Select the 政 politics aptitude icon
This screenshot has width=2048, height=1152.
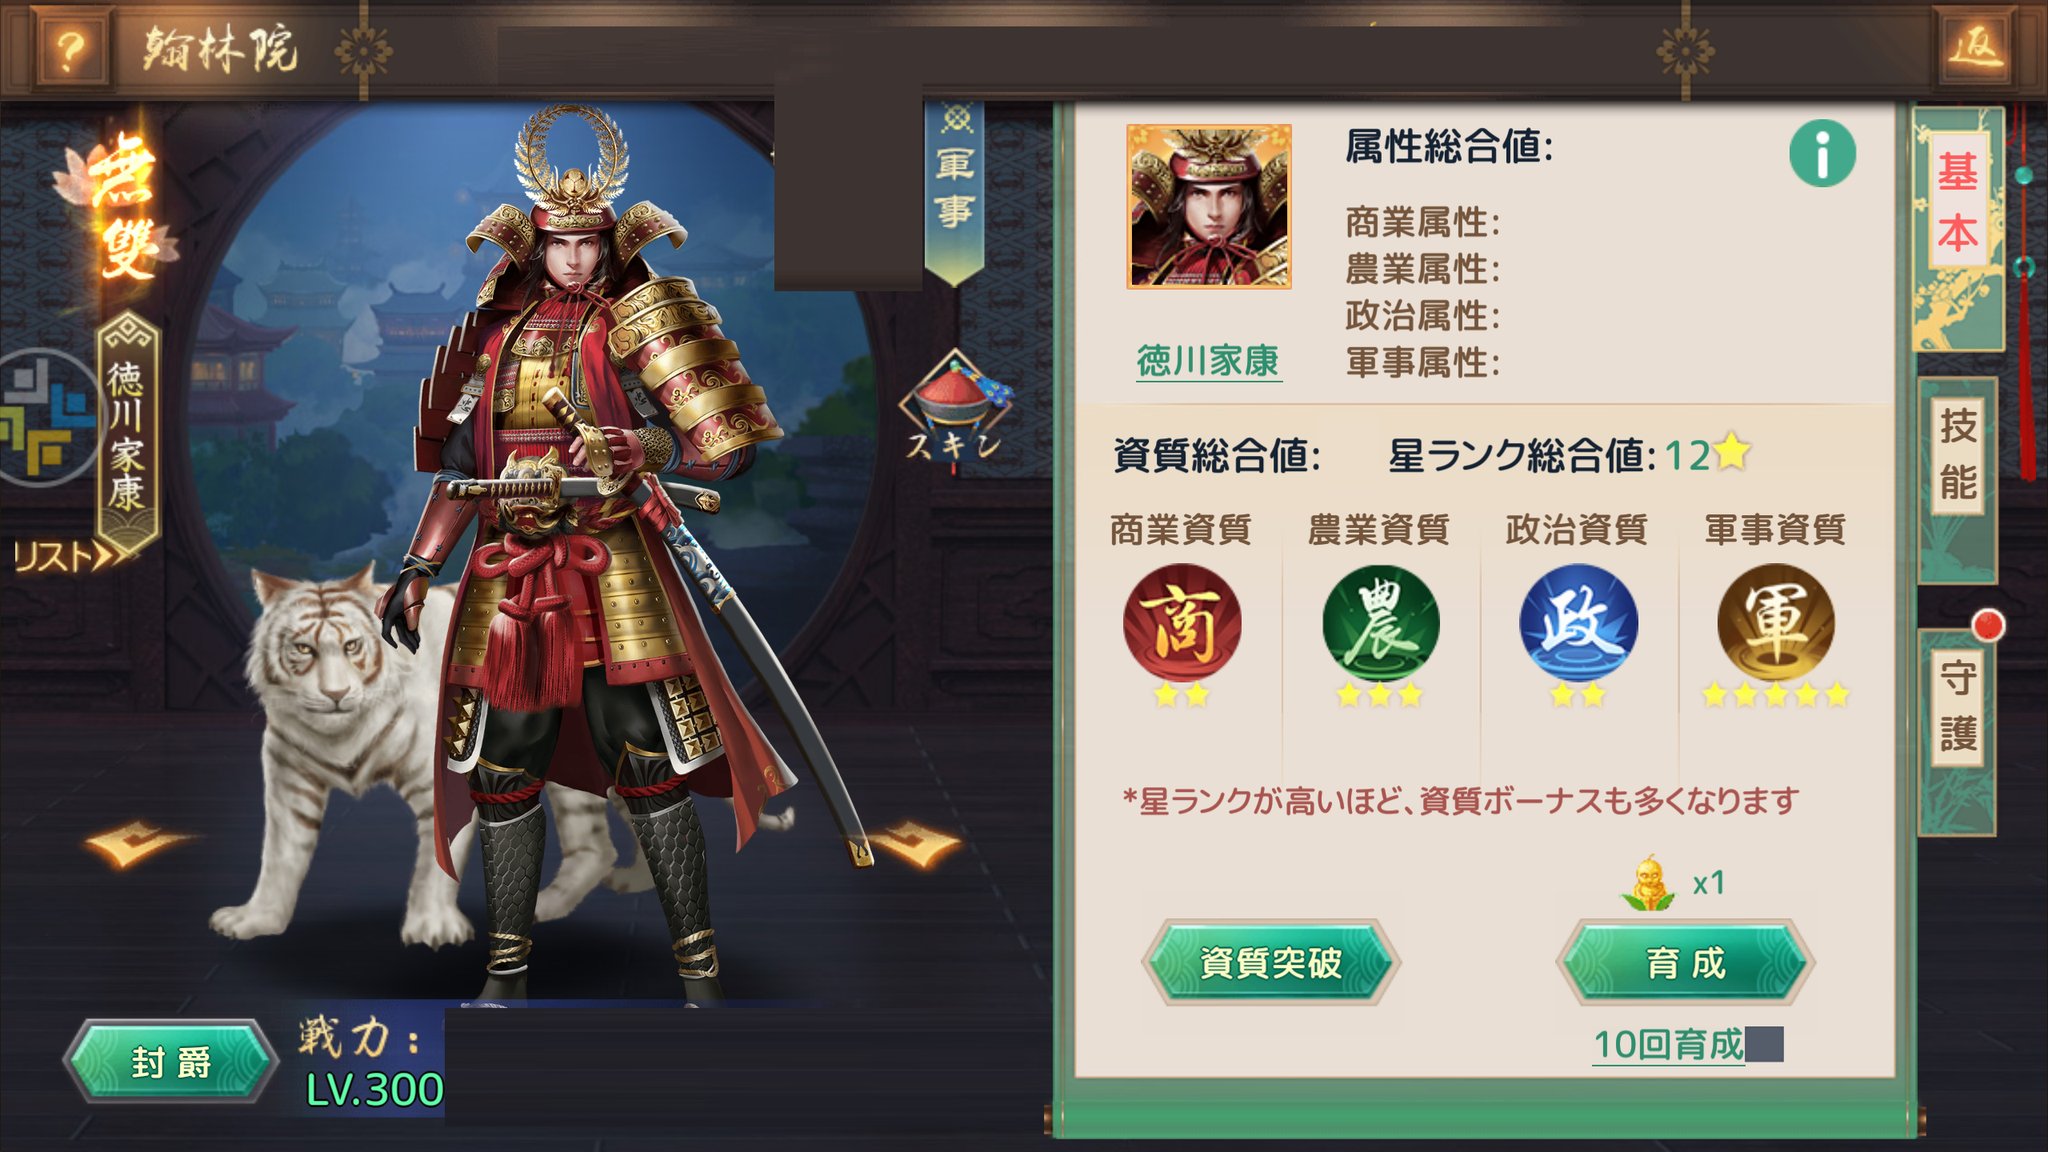(x=1578, y=624)
